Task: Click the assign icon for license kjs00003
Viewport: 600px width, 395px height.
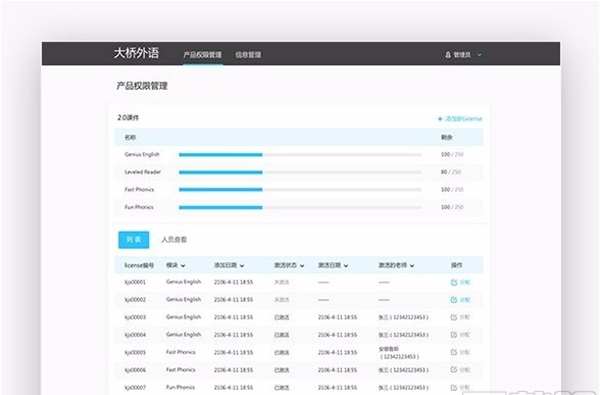Action: [x=454, y=317]
